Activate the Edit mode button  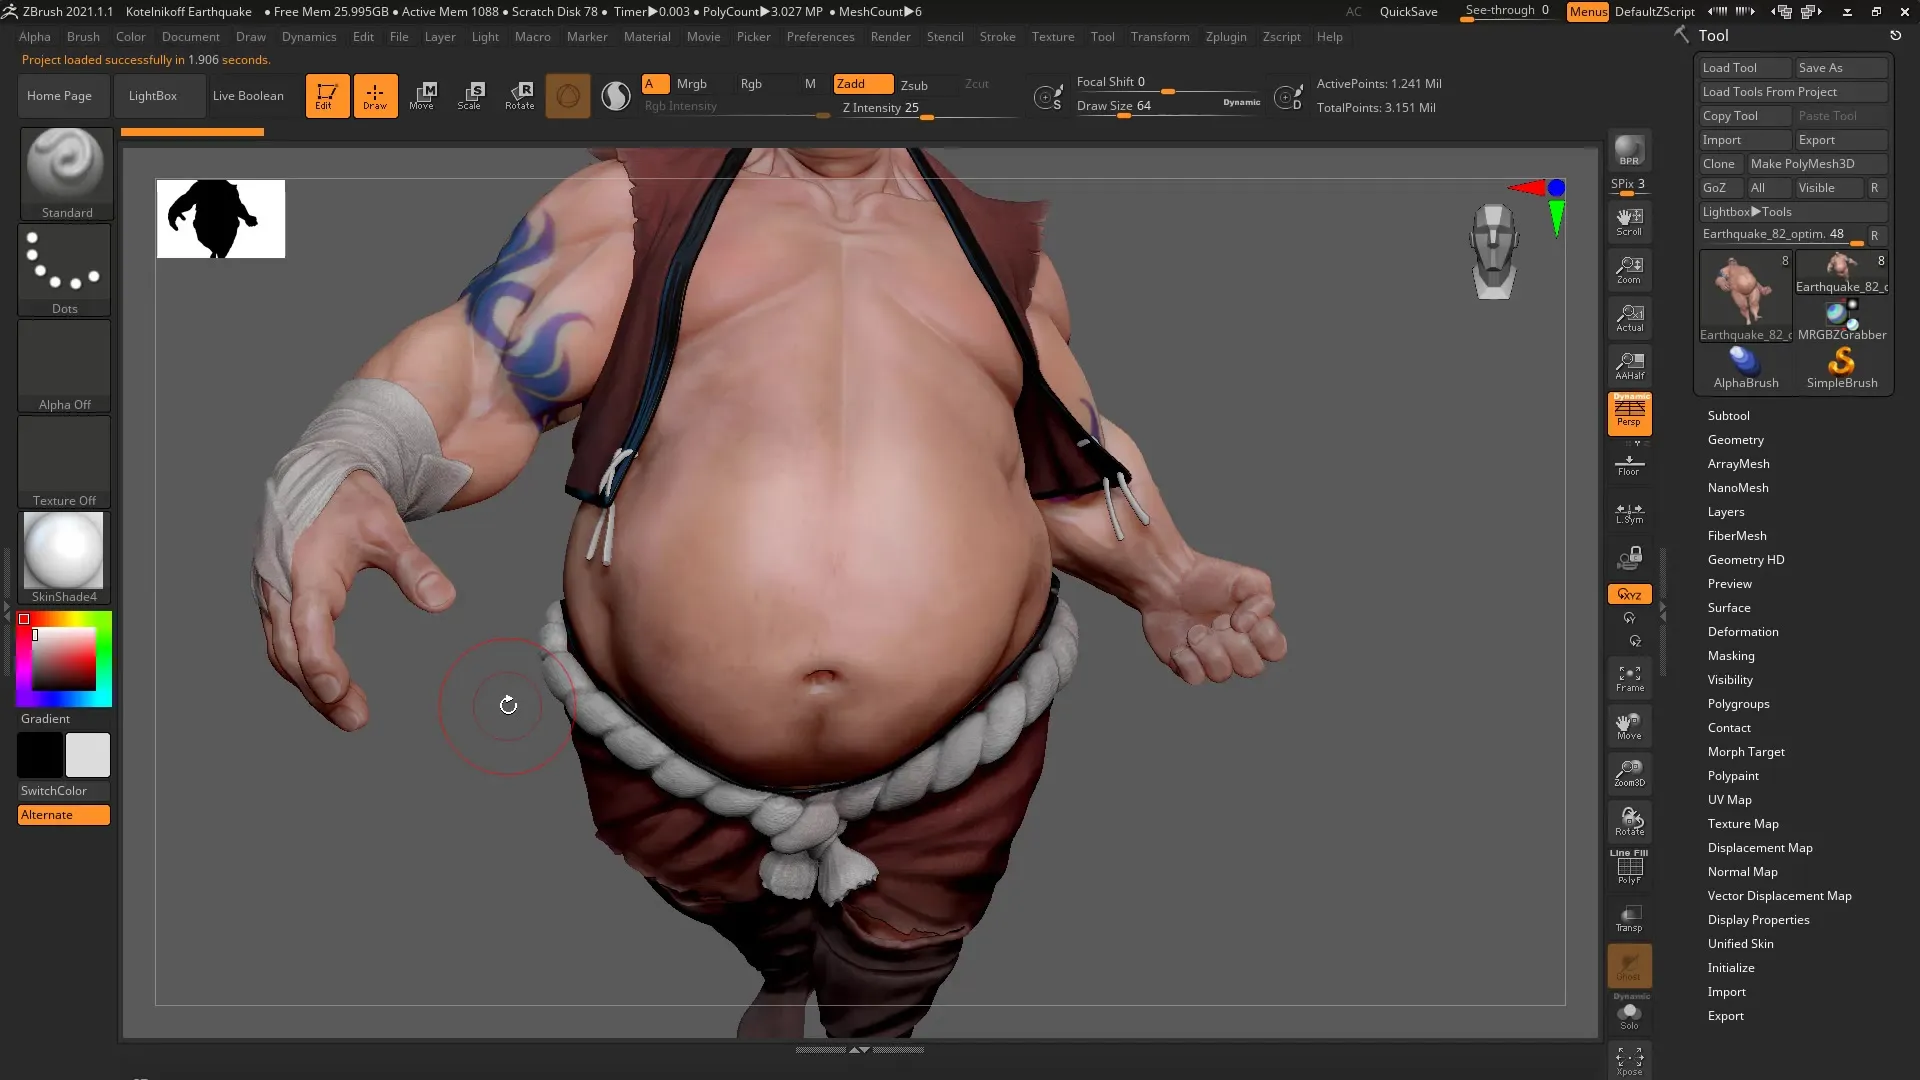327,96
